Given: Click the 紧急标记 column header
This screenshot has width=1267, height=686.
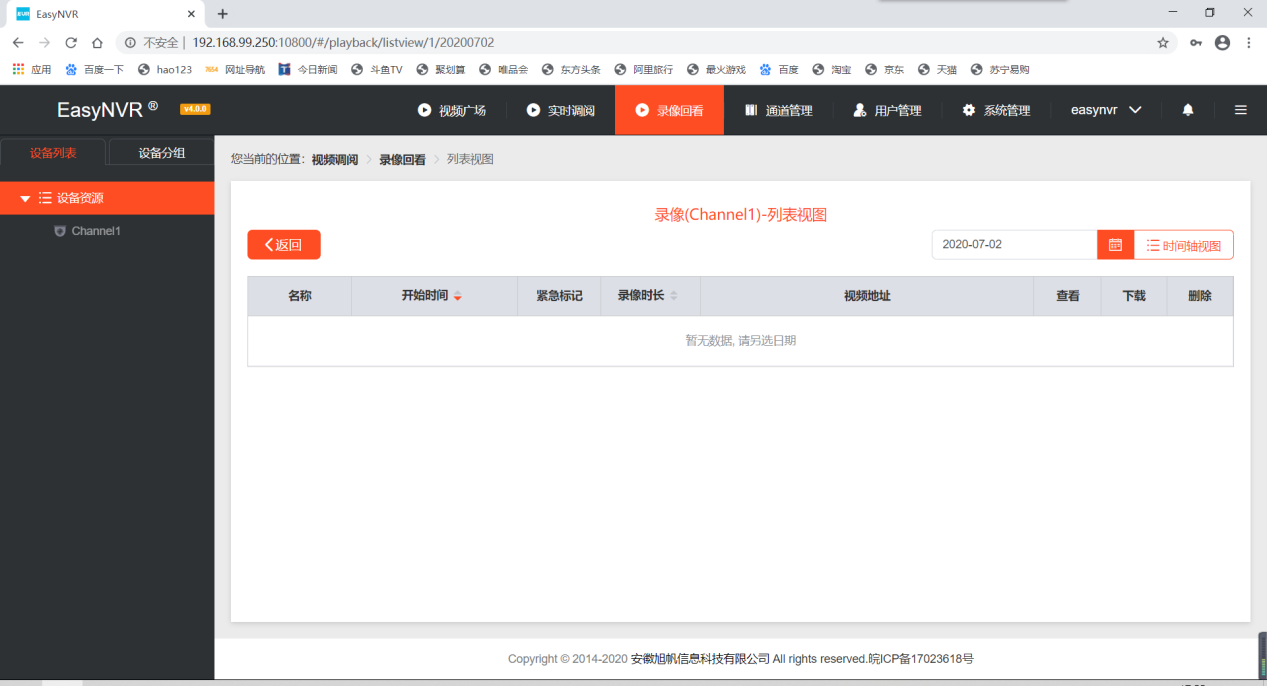Looking at the screenshot, I should (x=559, y=296).
